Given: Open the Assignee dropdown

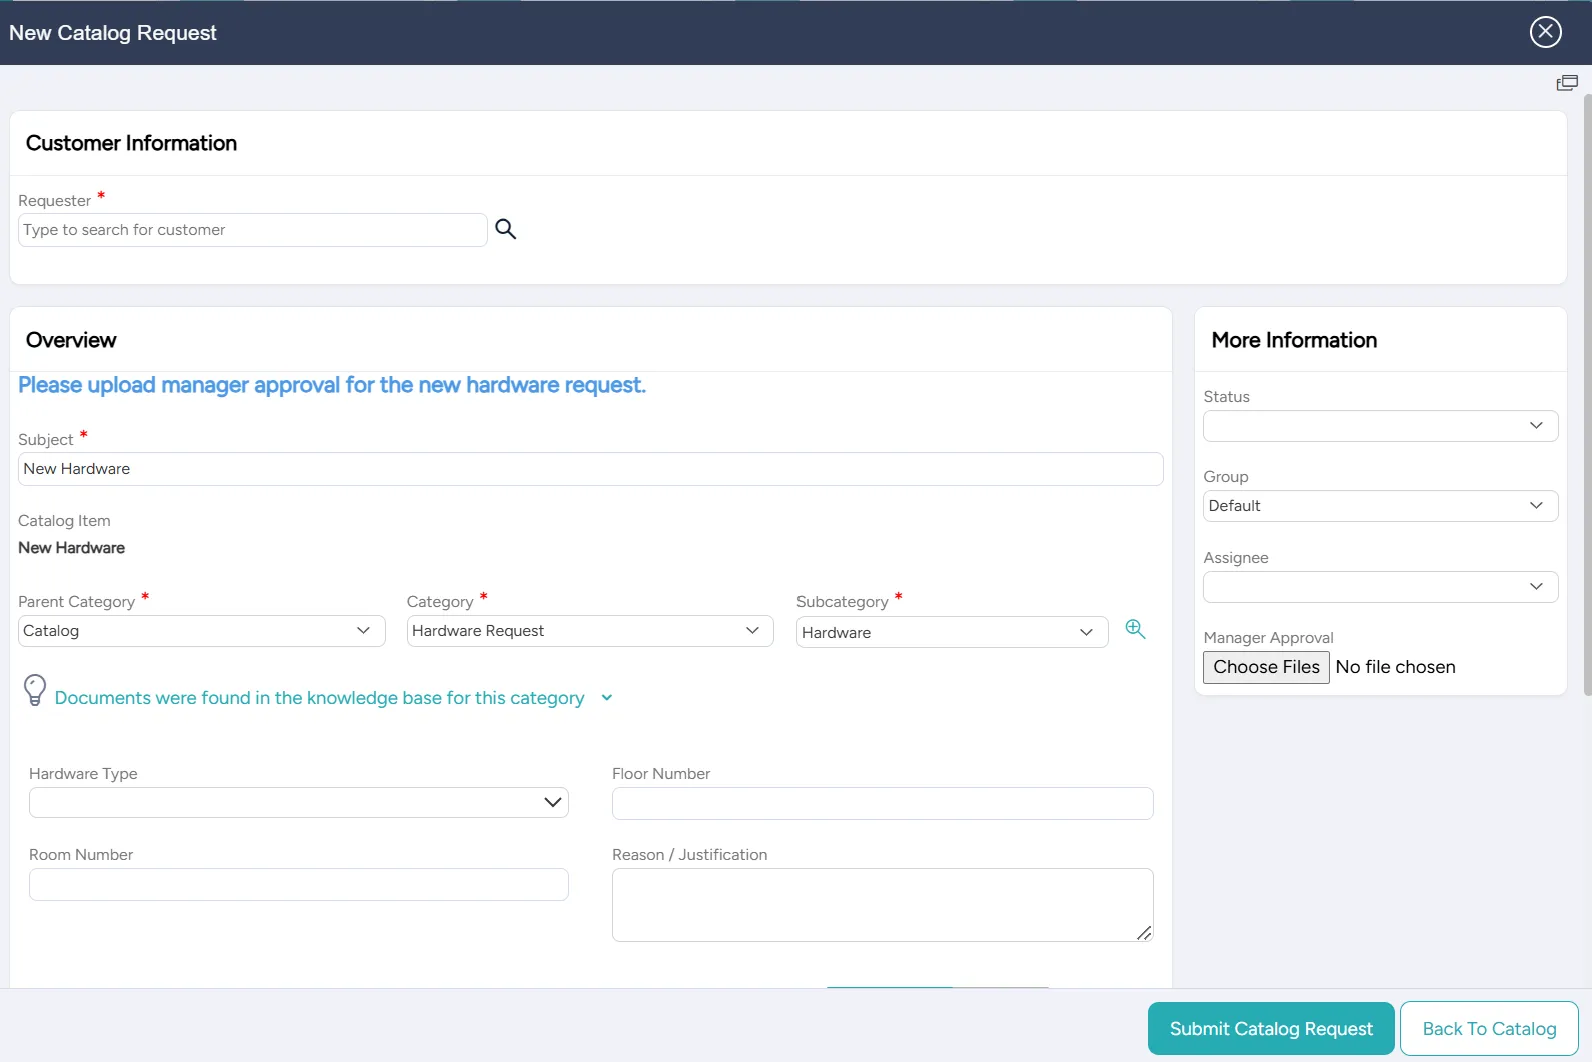Looking at the screenshot, I should (1380, 587).
